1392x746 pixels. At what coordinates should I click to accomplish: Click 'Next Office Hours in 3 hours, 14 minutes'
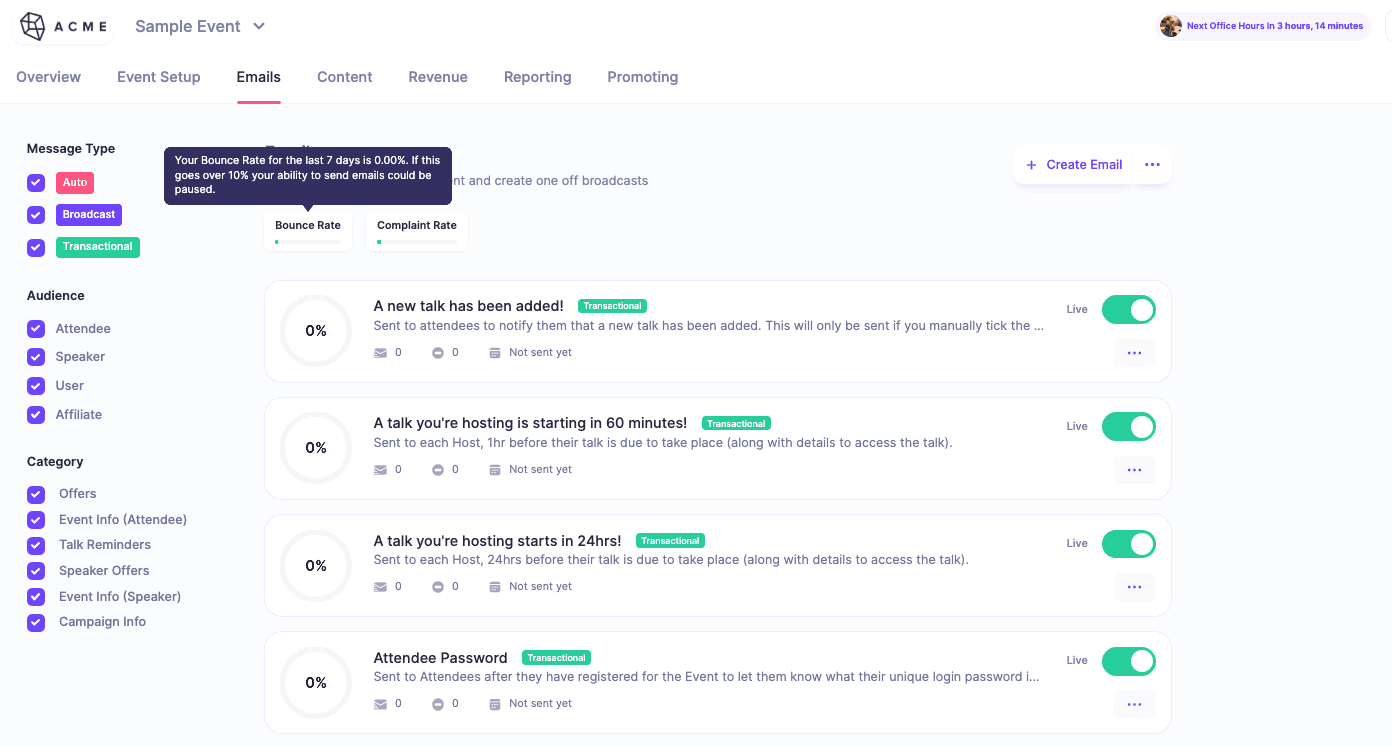tap(1275, 25)
